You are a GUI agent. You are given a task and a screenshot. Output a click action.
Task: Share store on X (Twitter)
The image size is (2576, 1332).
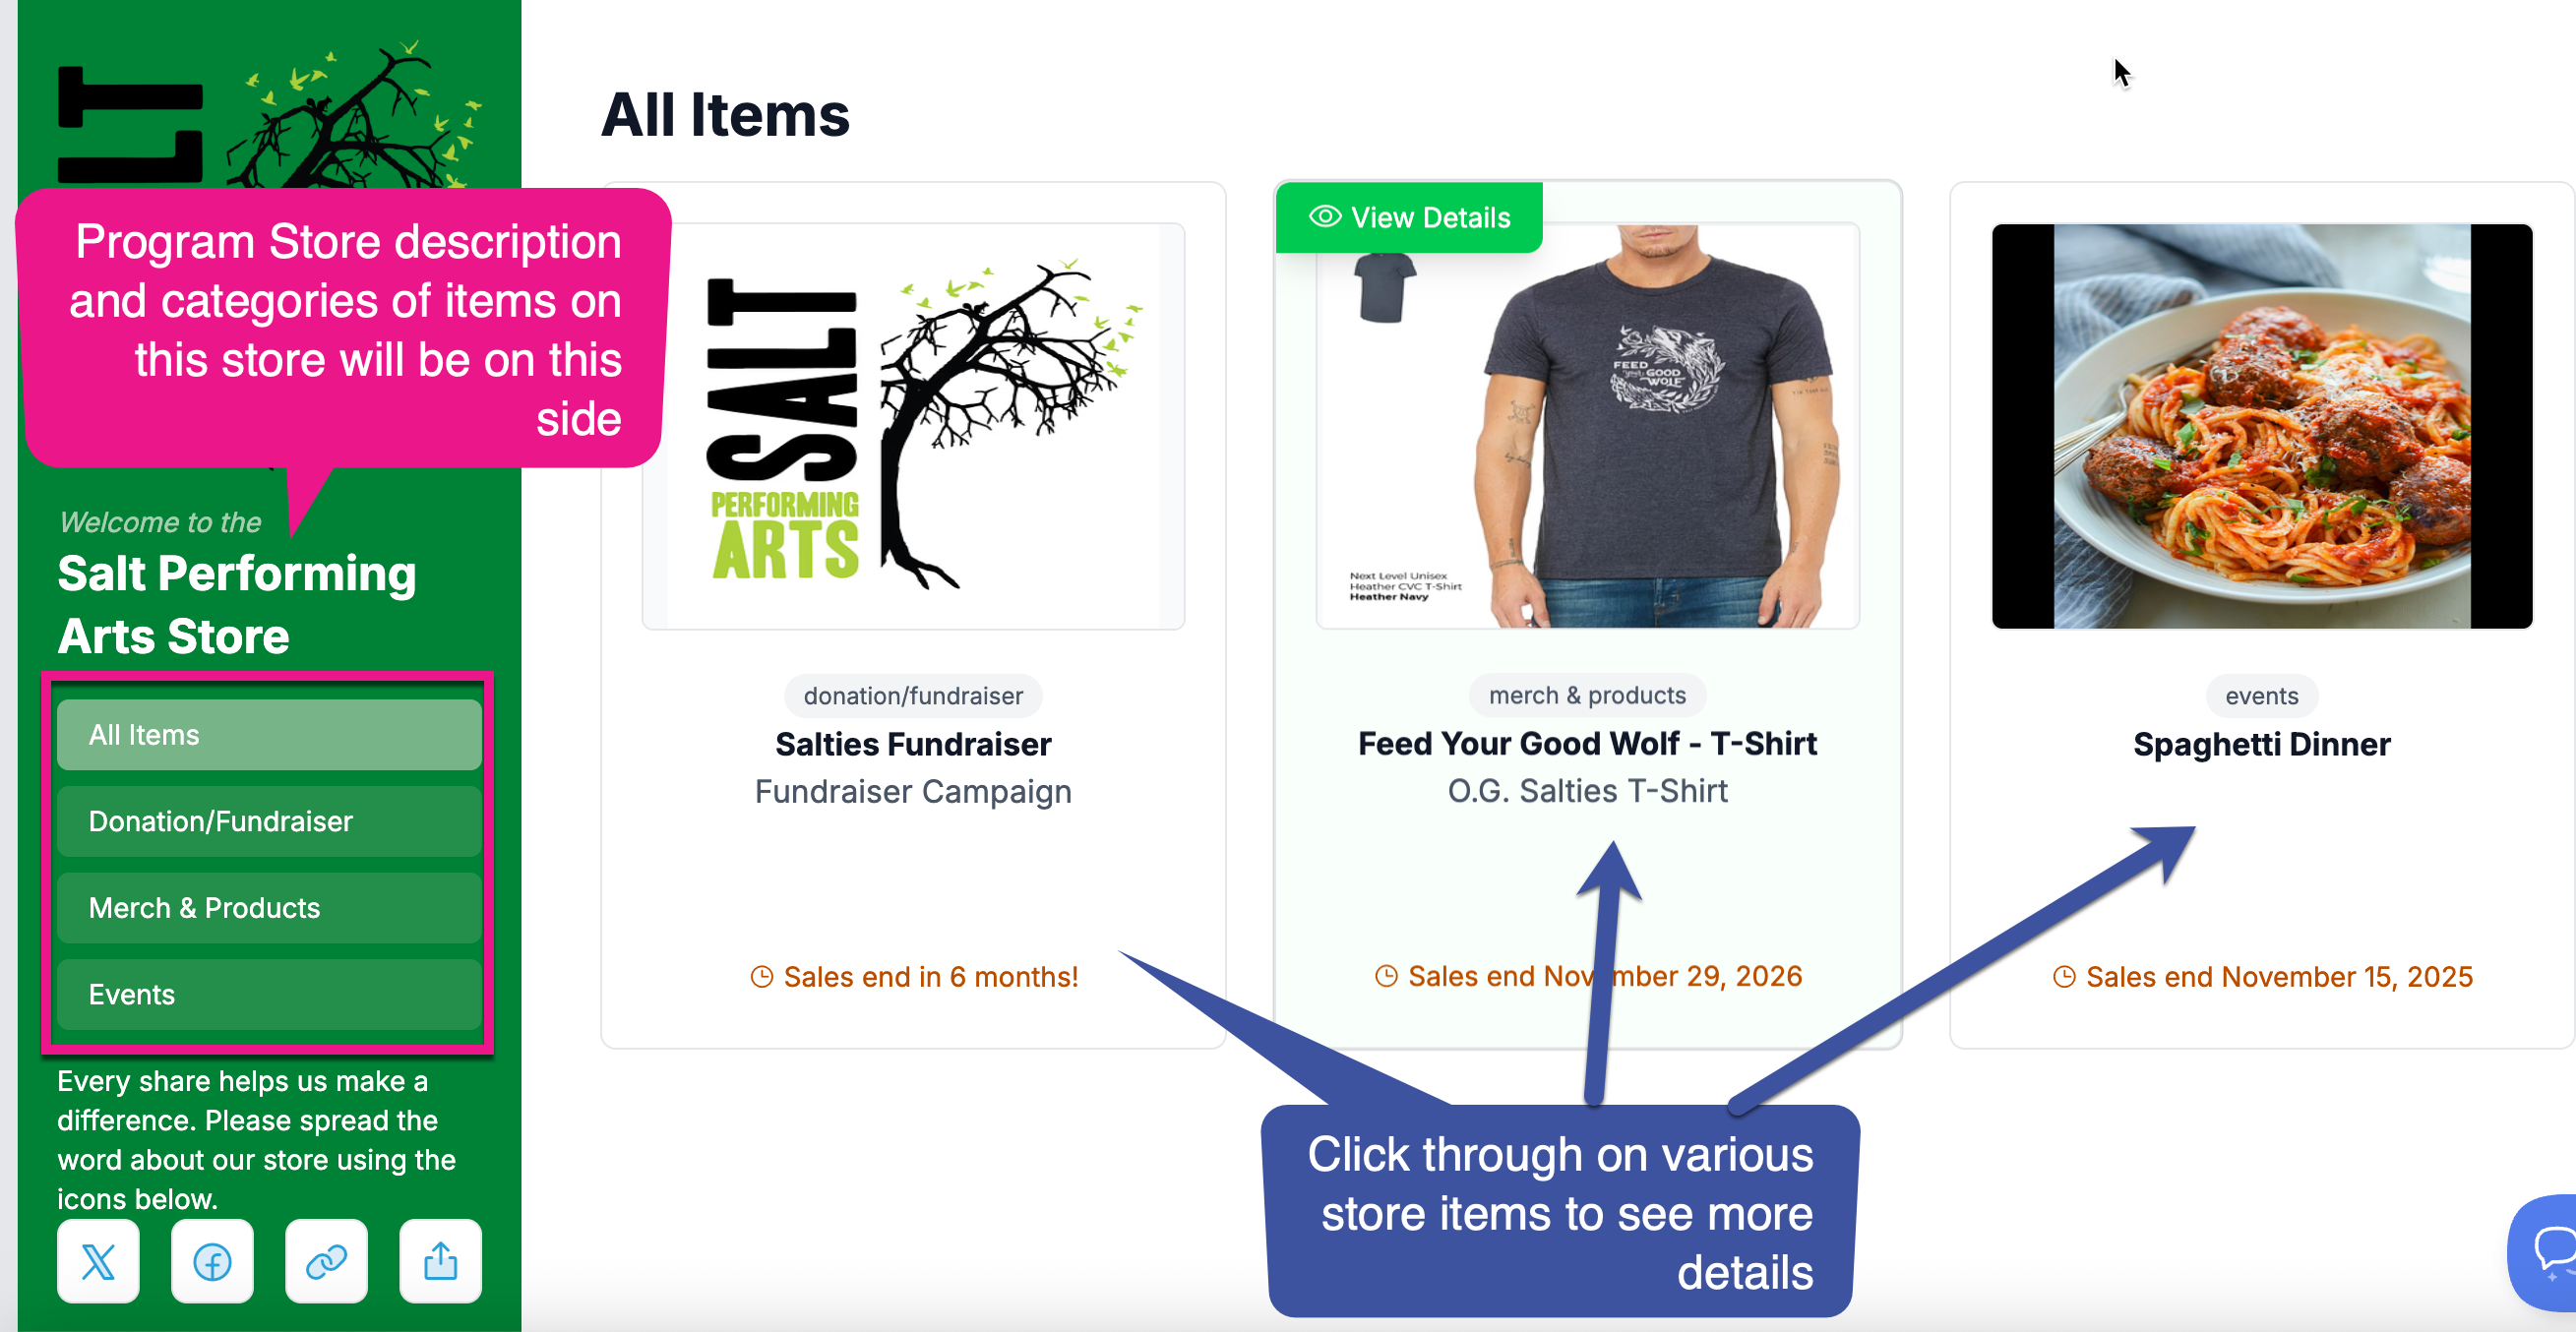[98, 1261]
